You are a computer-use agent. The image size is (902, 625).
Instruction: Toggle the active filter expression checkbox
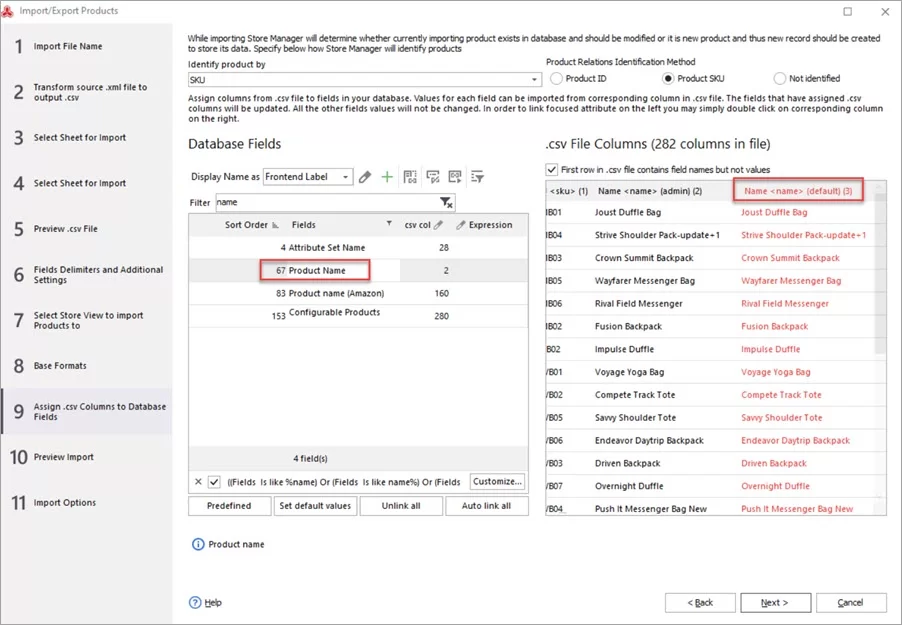click(214, 482)
